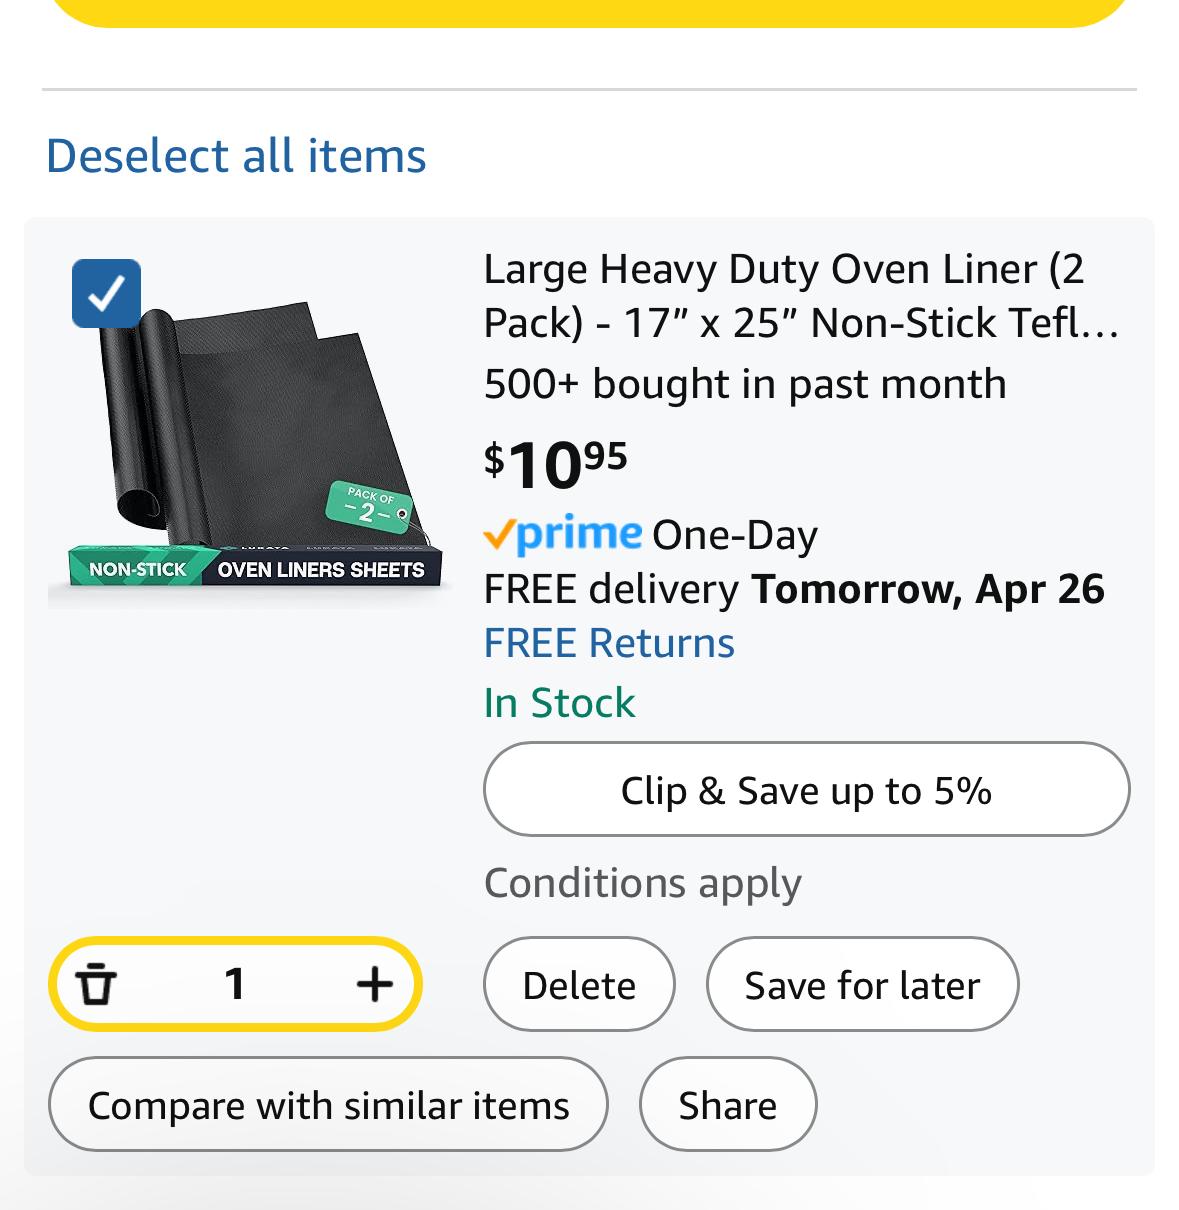Viewport: 1179px width, 1210px height.
Task: Click the quantity number 1 field
Action: (235, 984)
